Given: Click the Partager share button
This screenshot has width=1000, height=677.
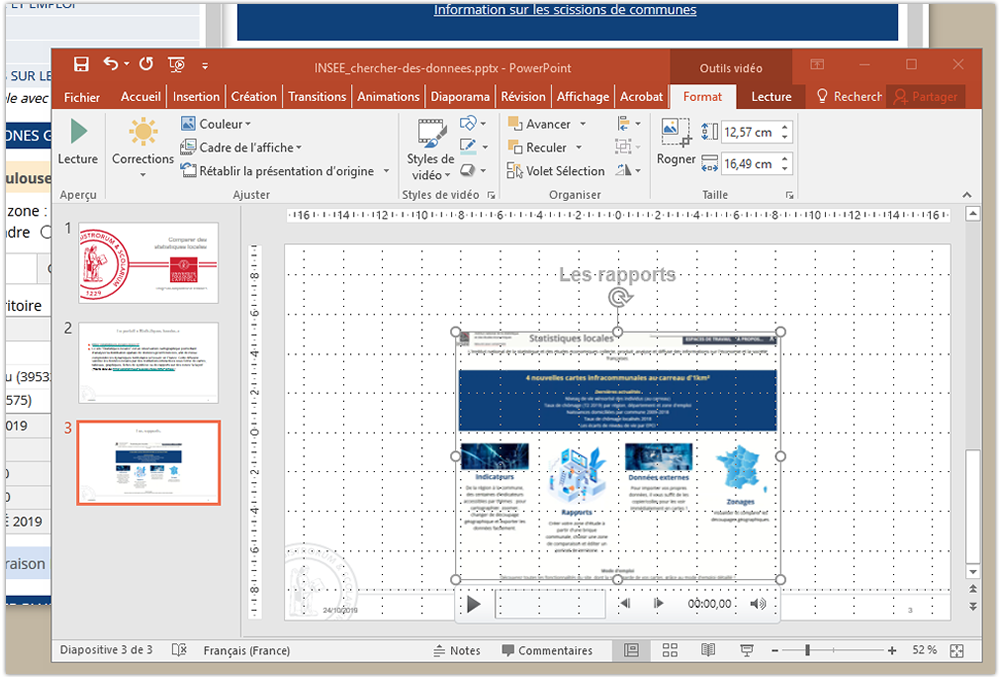Looking at the screenshot, I should click(926, 97).
